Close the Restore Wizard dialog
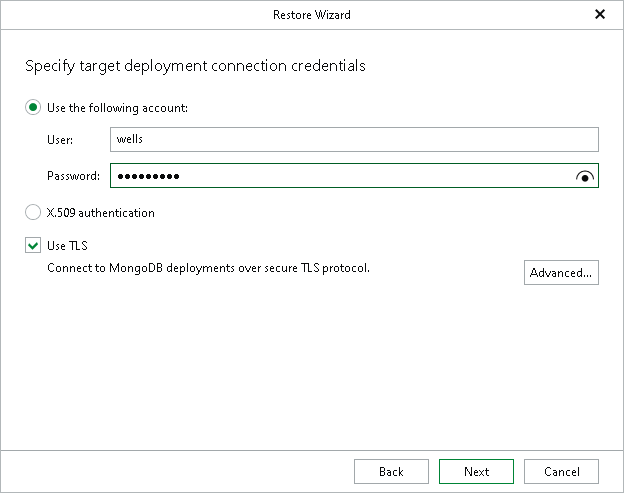The image size is (624, 493). 600,15
